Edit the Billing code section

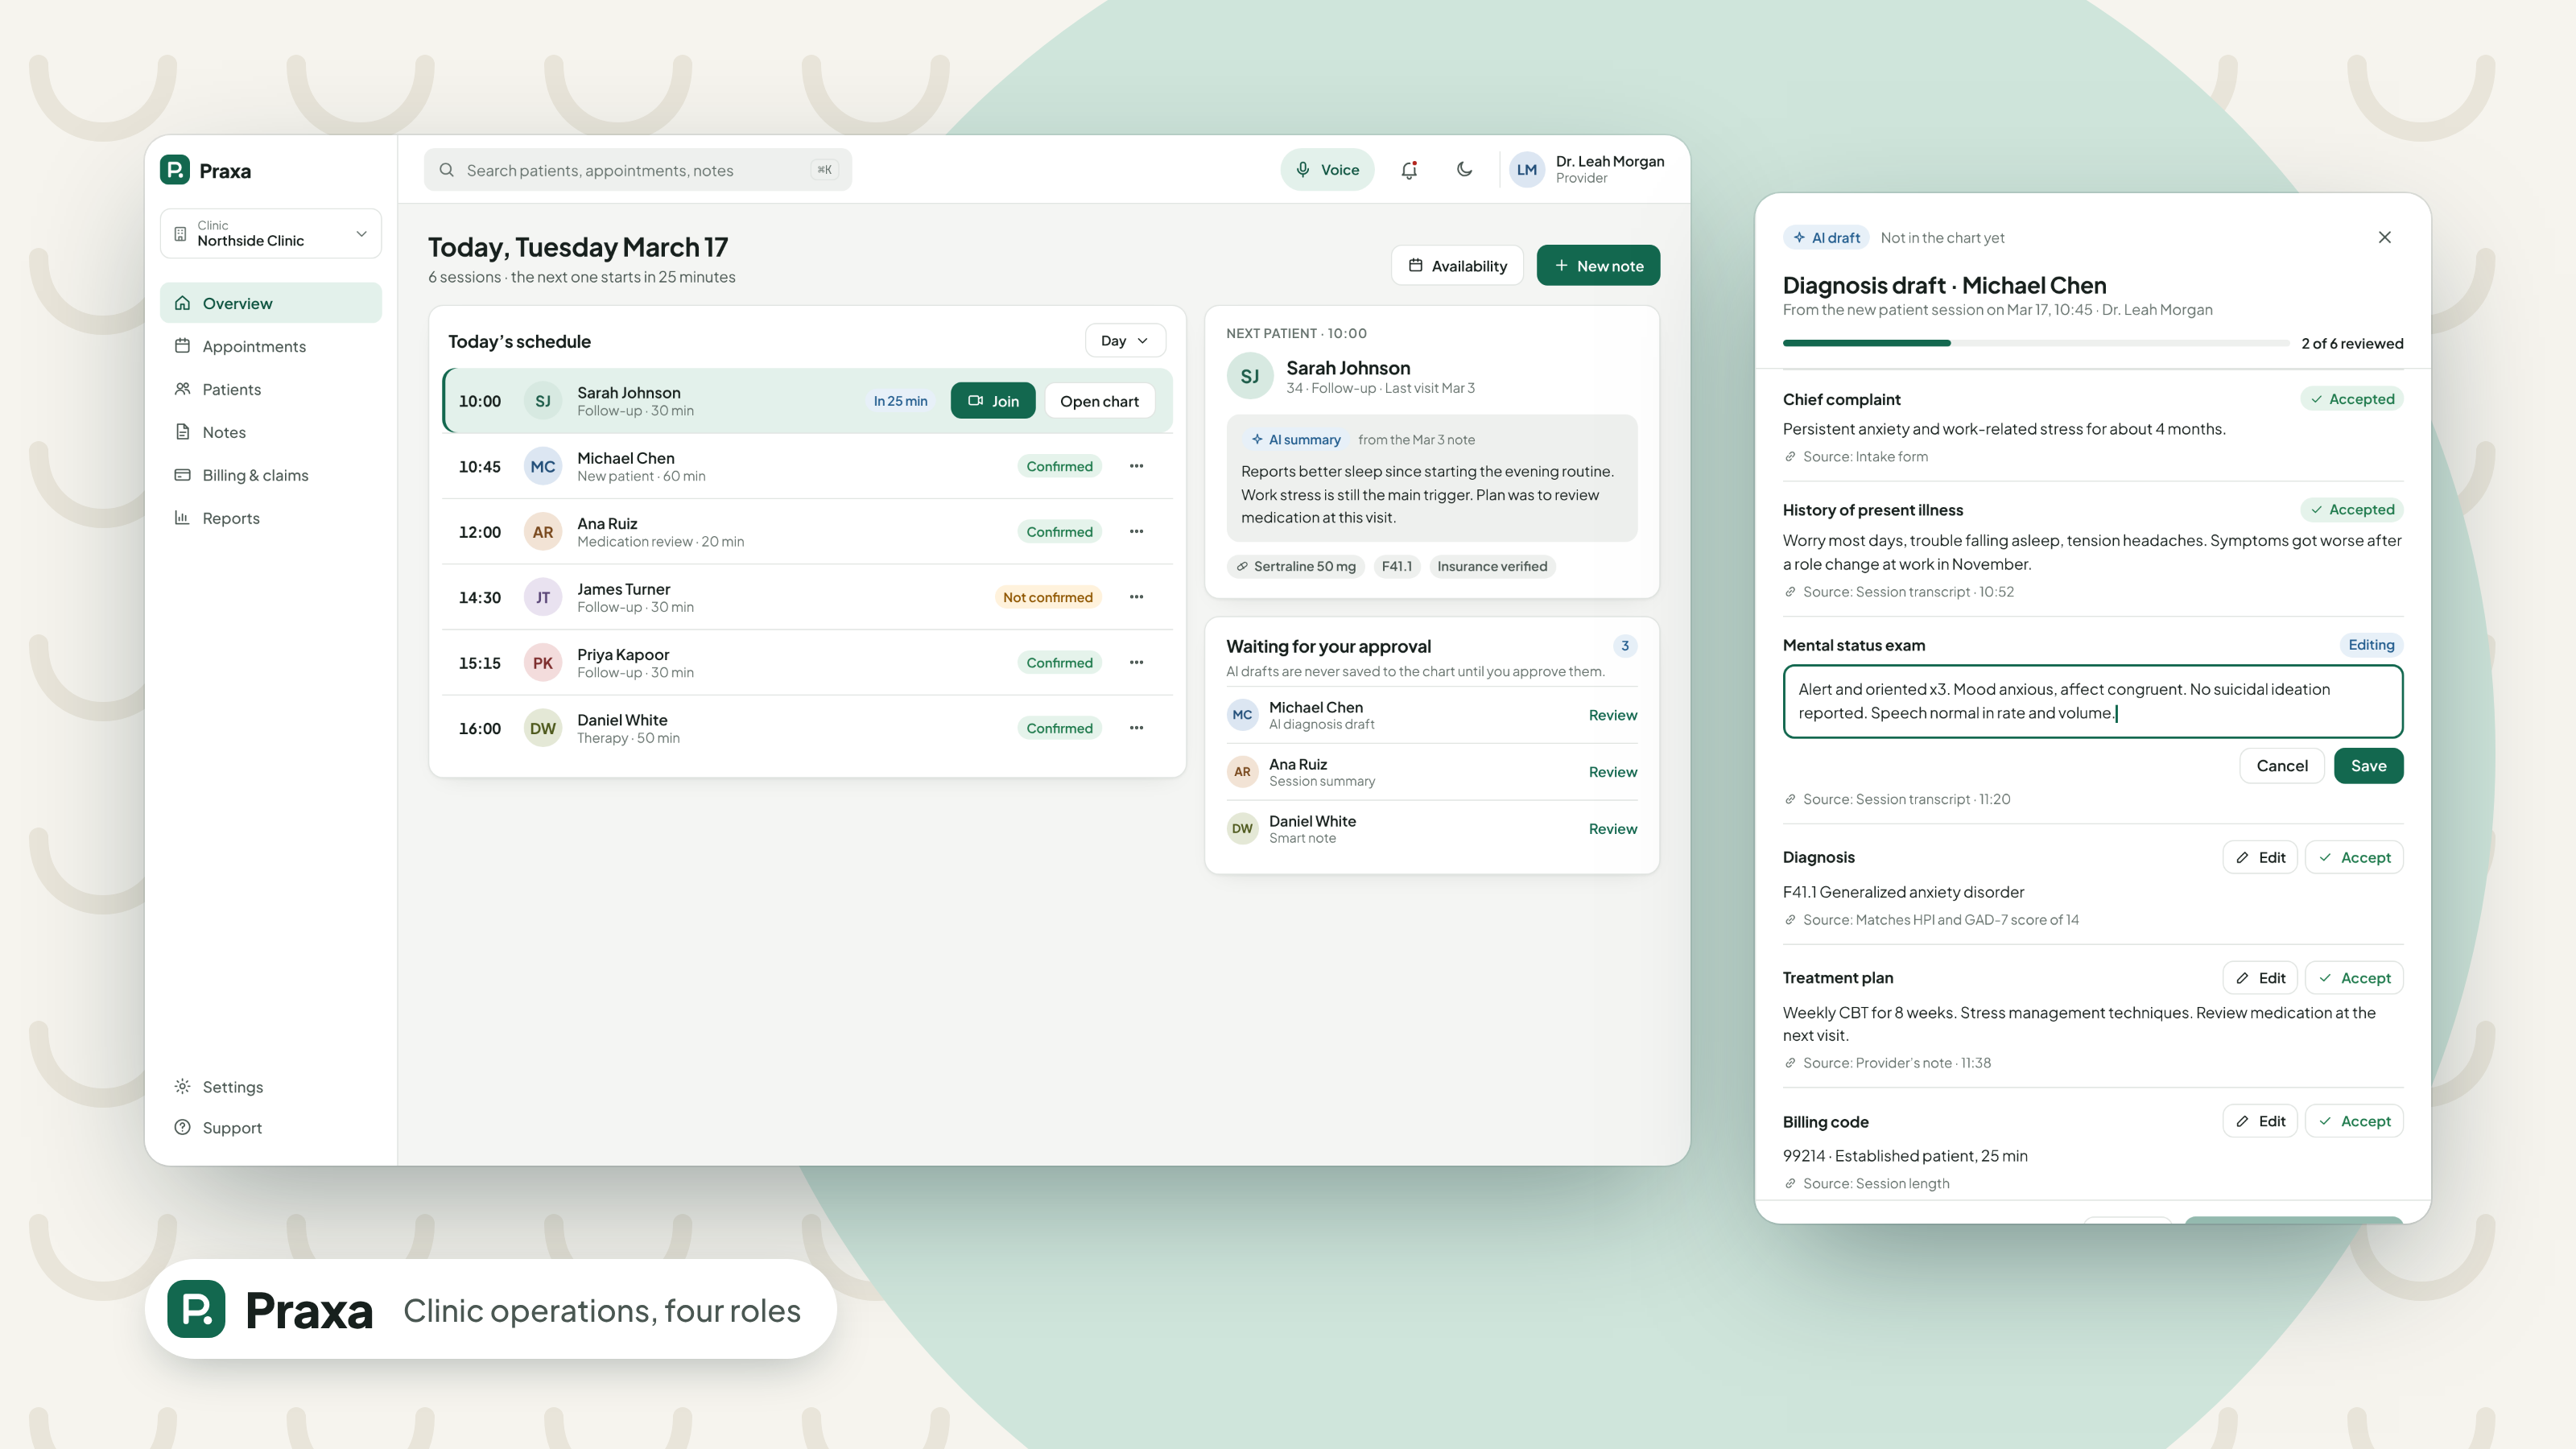(x=2260, y=1121)
